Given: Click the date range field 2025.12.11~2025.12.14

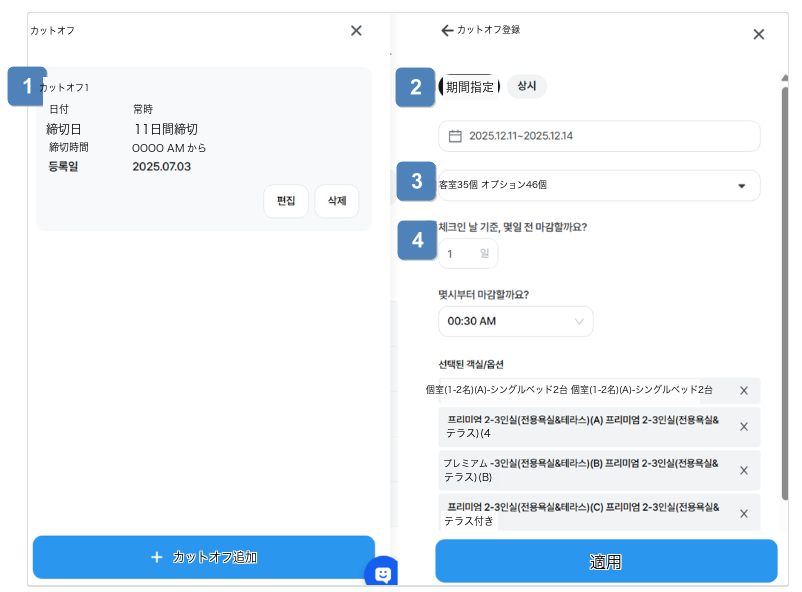Looking at the screenshot, I should (x=599, y=136).
